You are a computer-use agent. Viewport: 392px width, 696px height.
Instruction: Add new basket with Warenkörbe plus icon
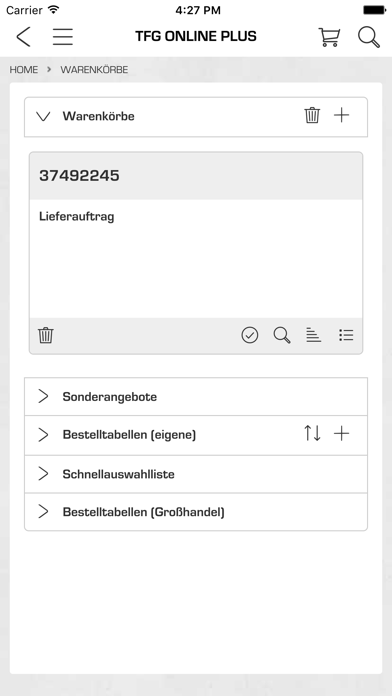(341, 115)
